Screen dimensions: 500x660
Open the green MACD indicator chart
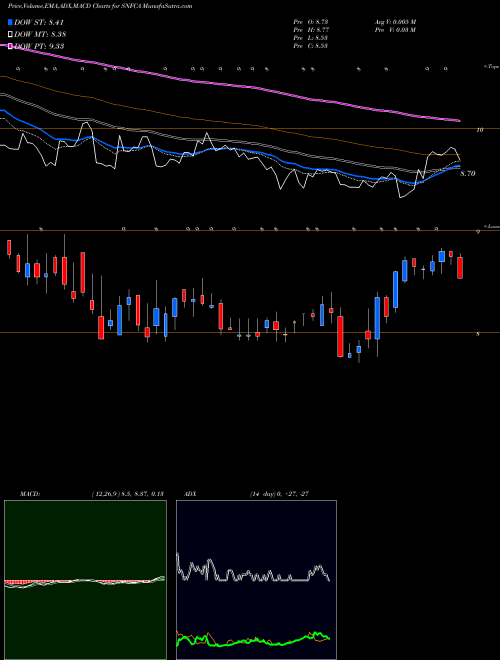click(x=85, y=580)
